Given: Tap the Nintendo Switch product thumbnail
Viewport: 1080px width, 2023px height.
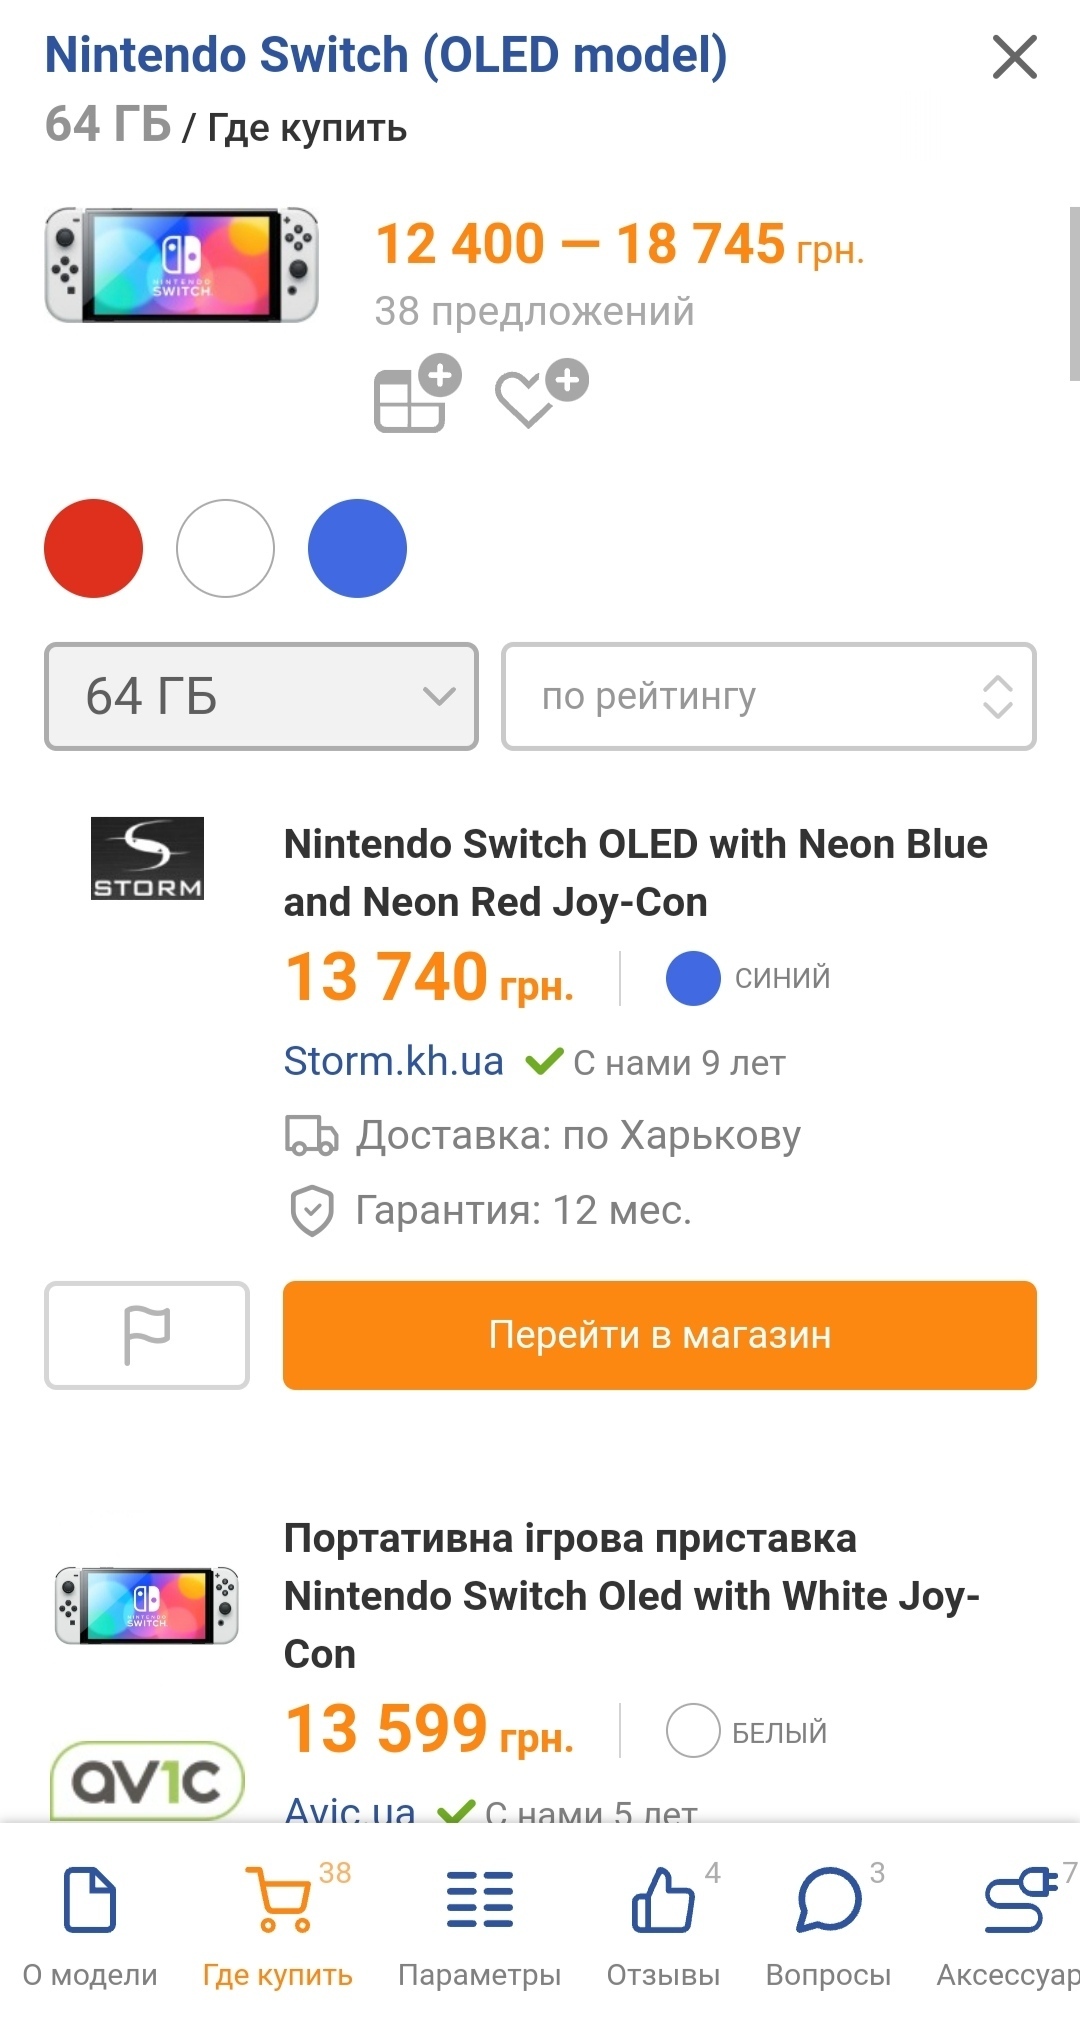Looking at the screenshot, I should (181, 265).
